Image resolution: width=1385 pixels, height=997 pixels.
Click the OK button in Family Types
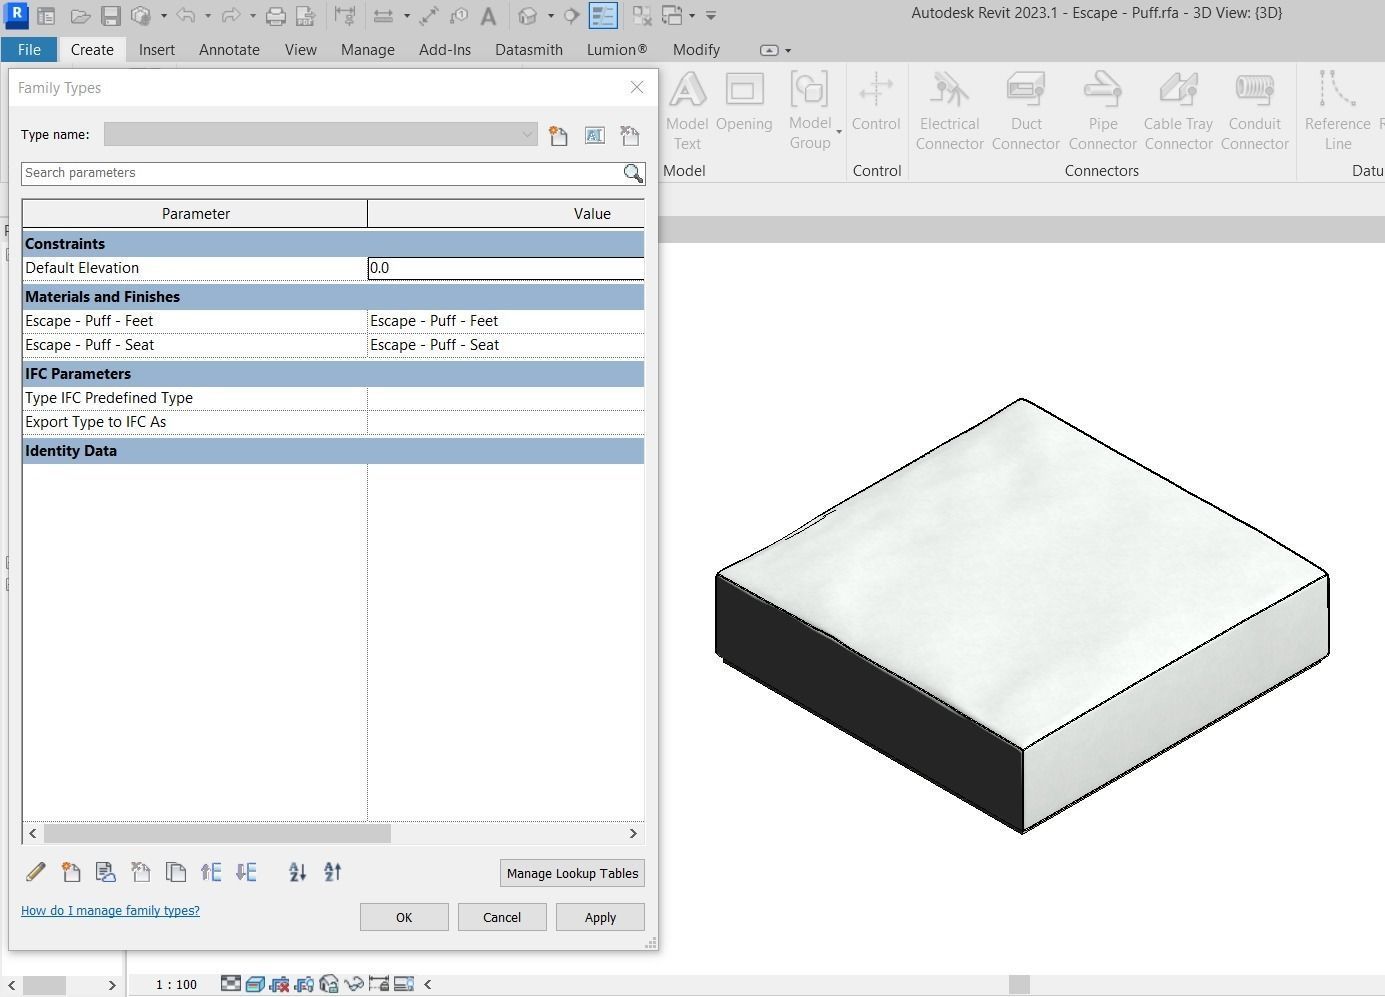pos(404,917)
